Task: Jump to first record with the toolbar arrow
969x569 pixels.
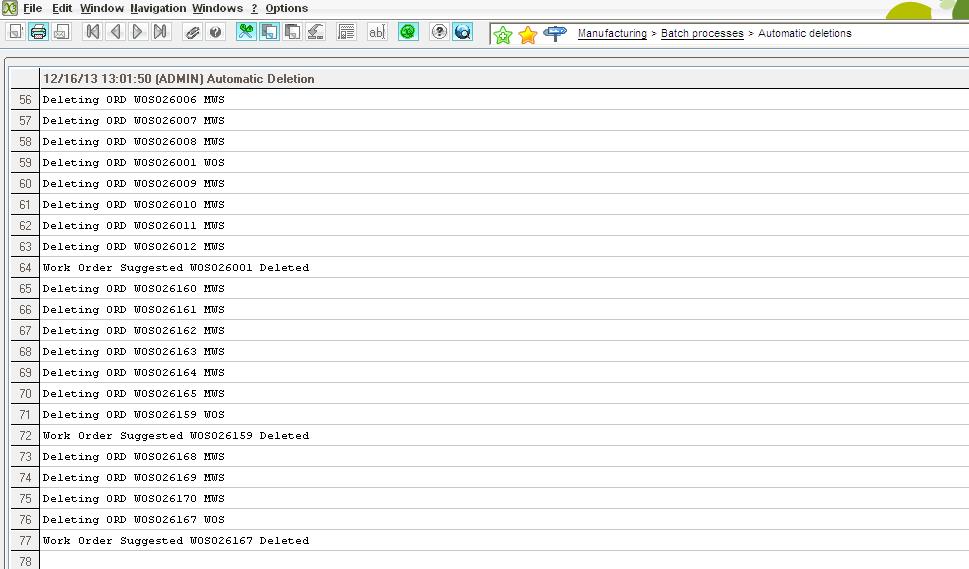Action: 93,32
